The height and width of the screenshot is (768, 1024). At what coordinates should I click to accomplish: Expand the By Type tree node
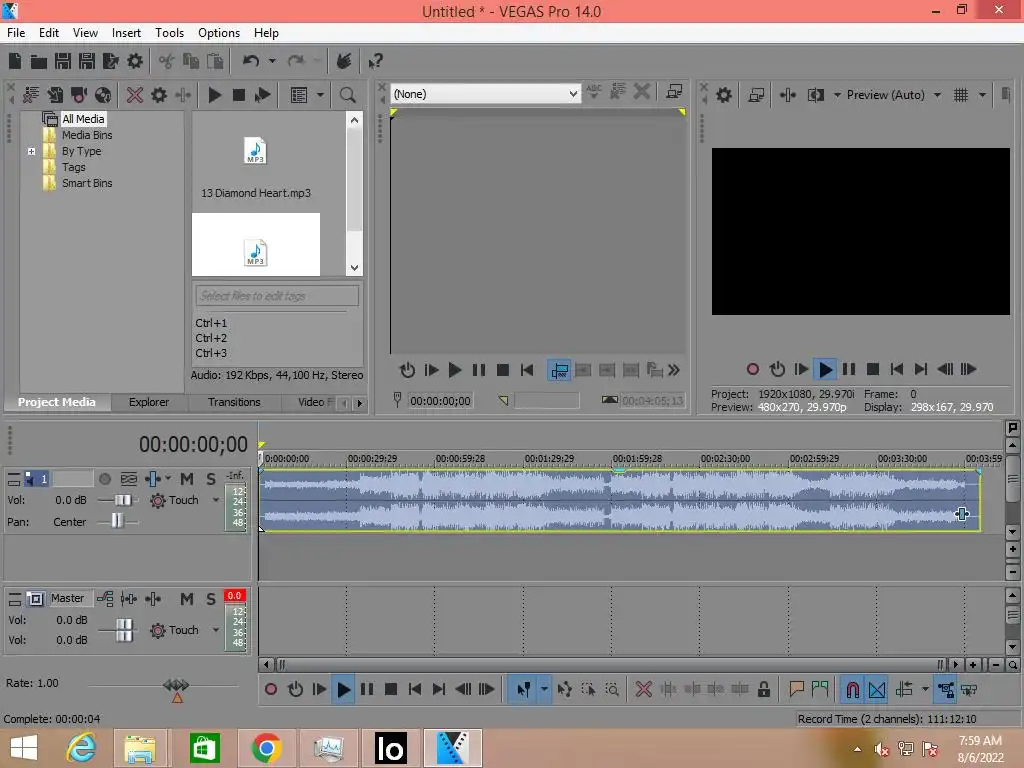tap(31, 152)
